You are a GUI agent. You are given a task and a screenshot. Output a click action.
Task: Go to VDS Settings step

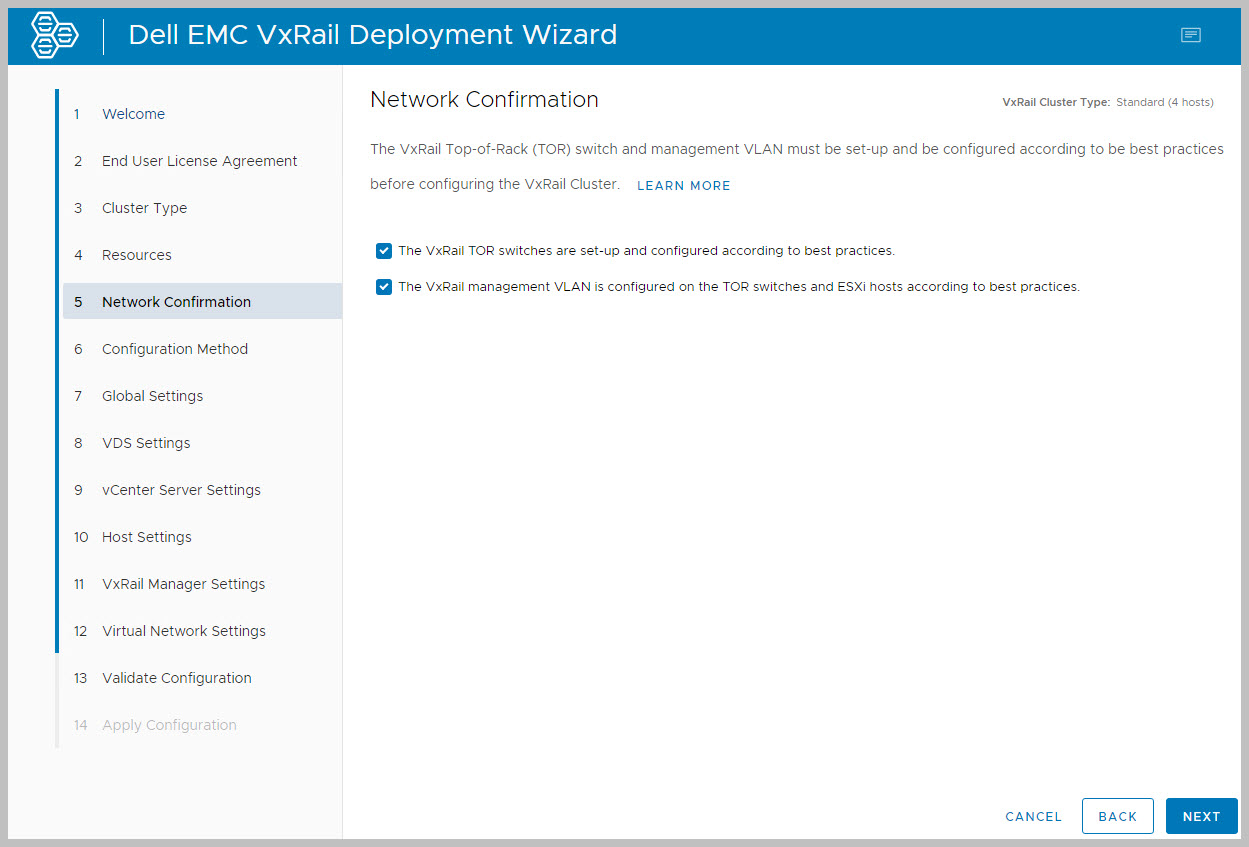pyautogui.click(x=146, y=443)
